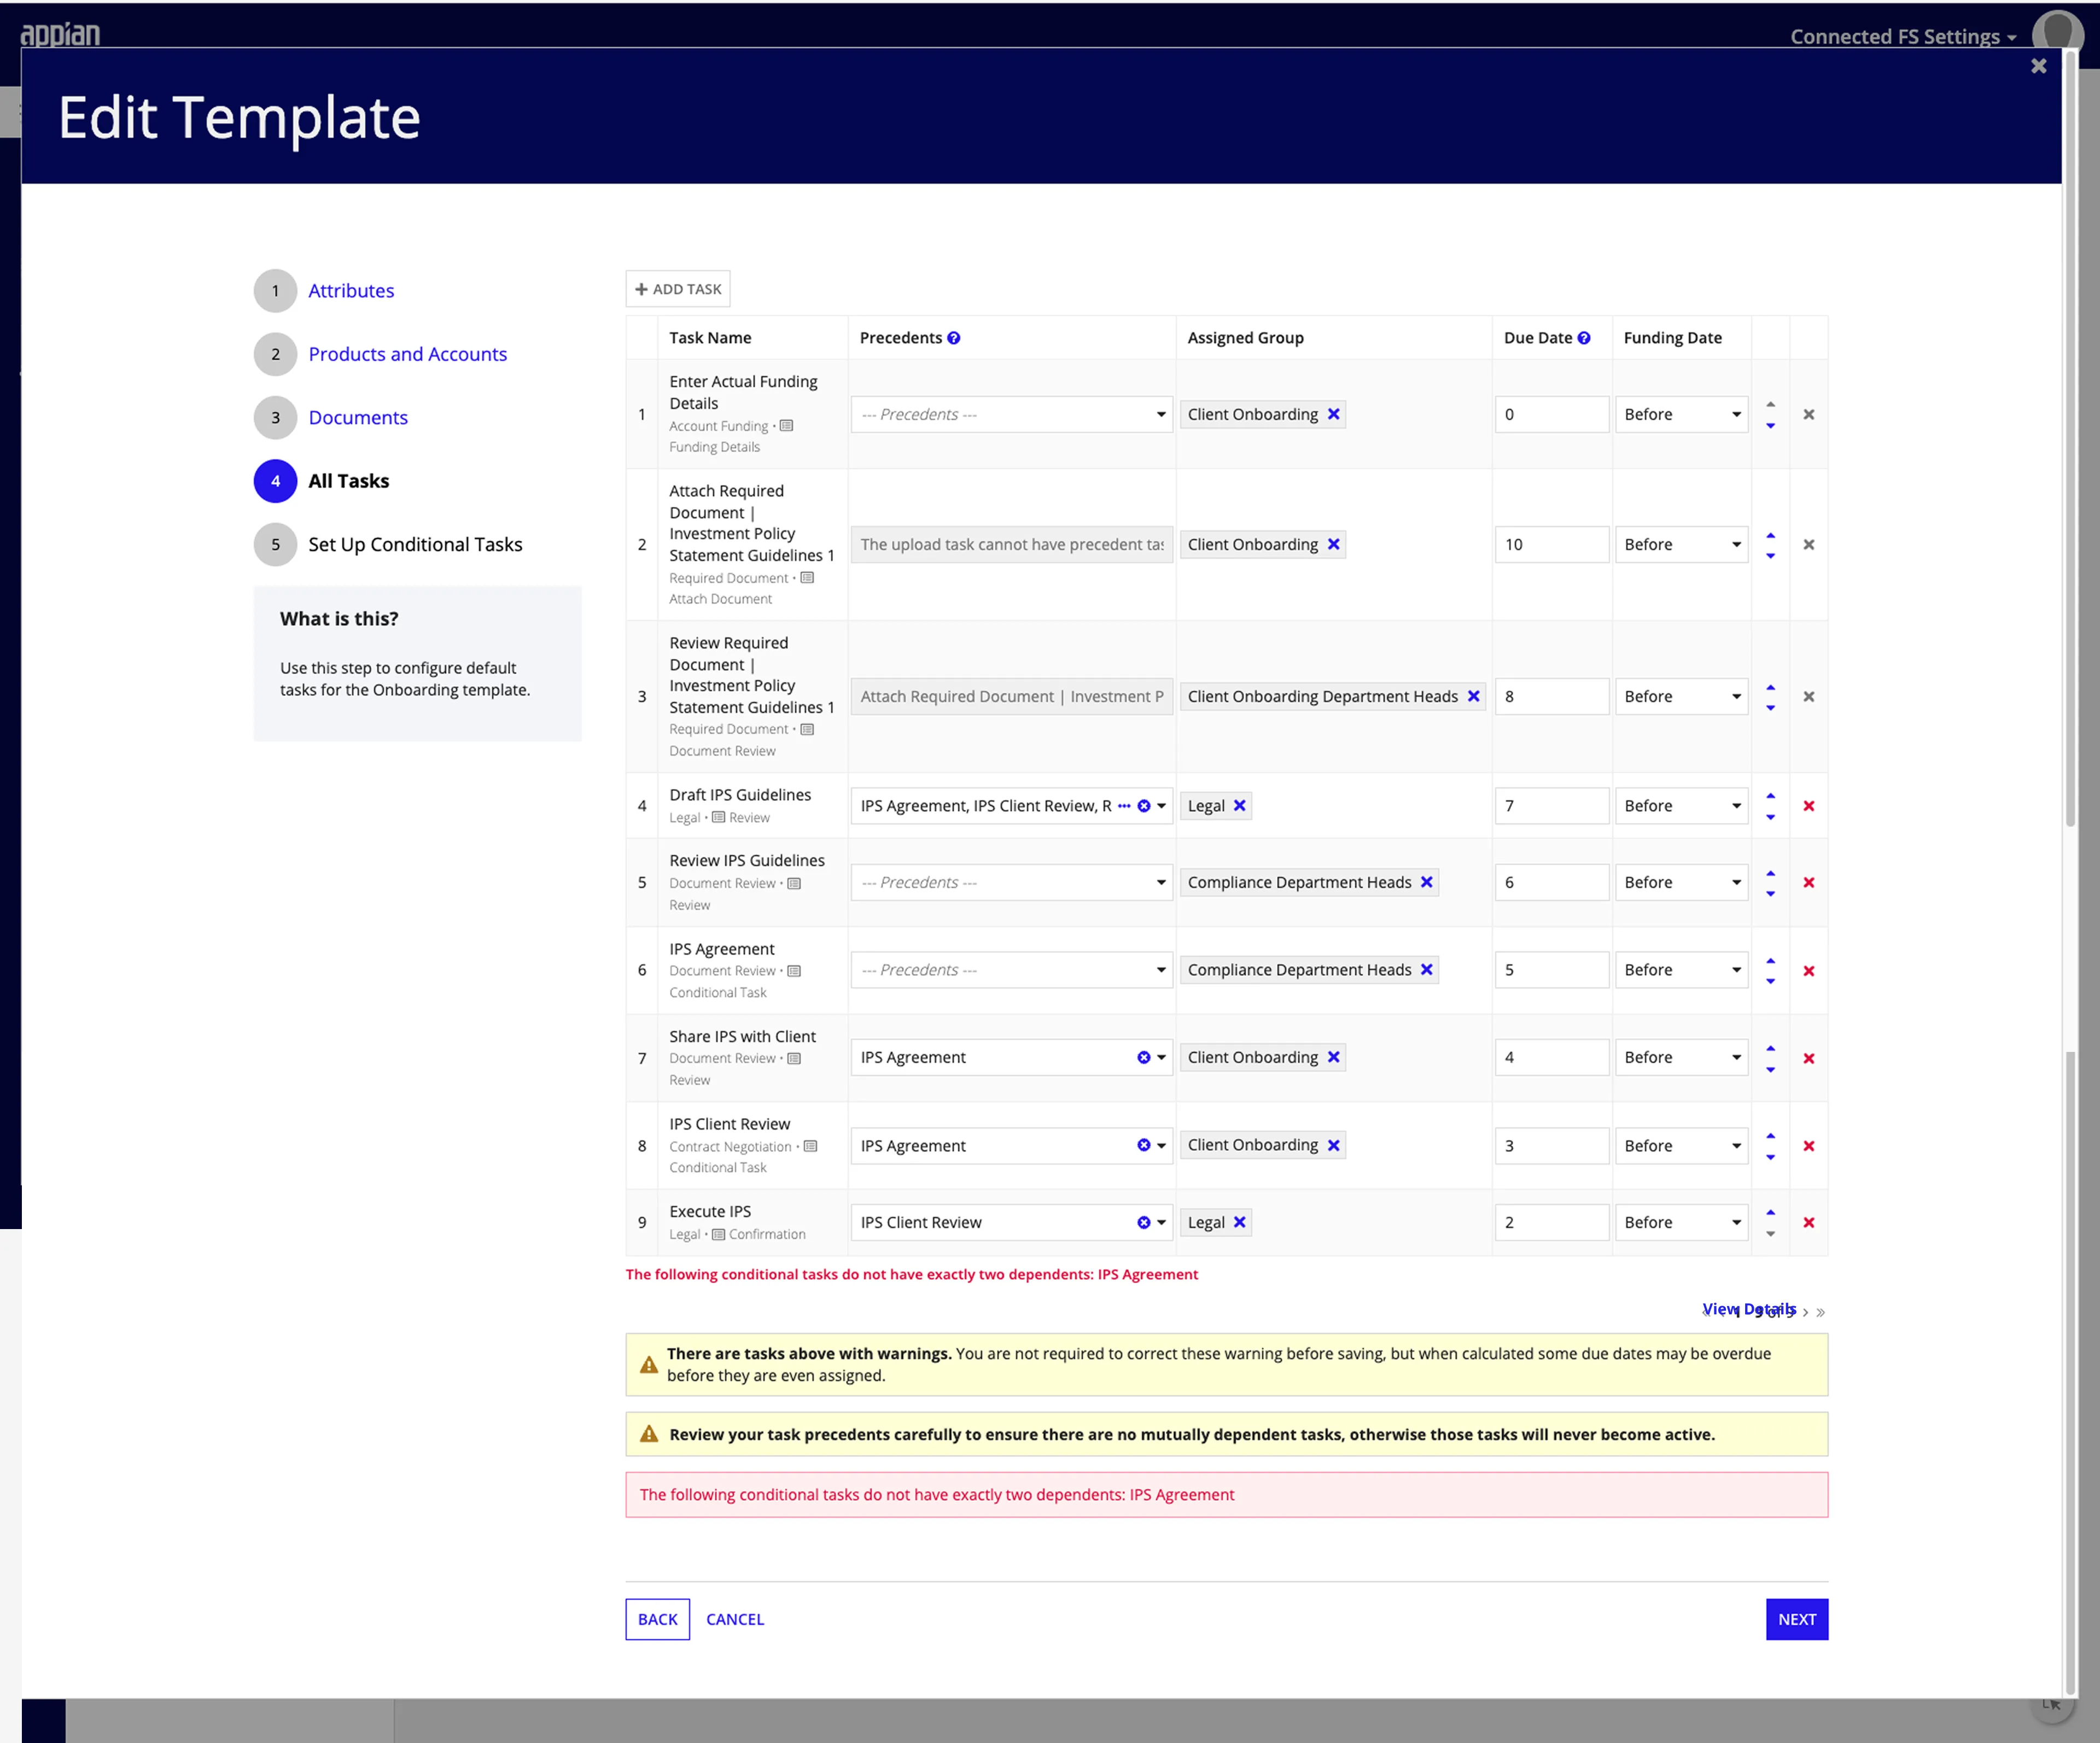
Task: Click the Due Date help icon
Action: pyautogui.click(x=1584, y=338)
